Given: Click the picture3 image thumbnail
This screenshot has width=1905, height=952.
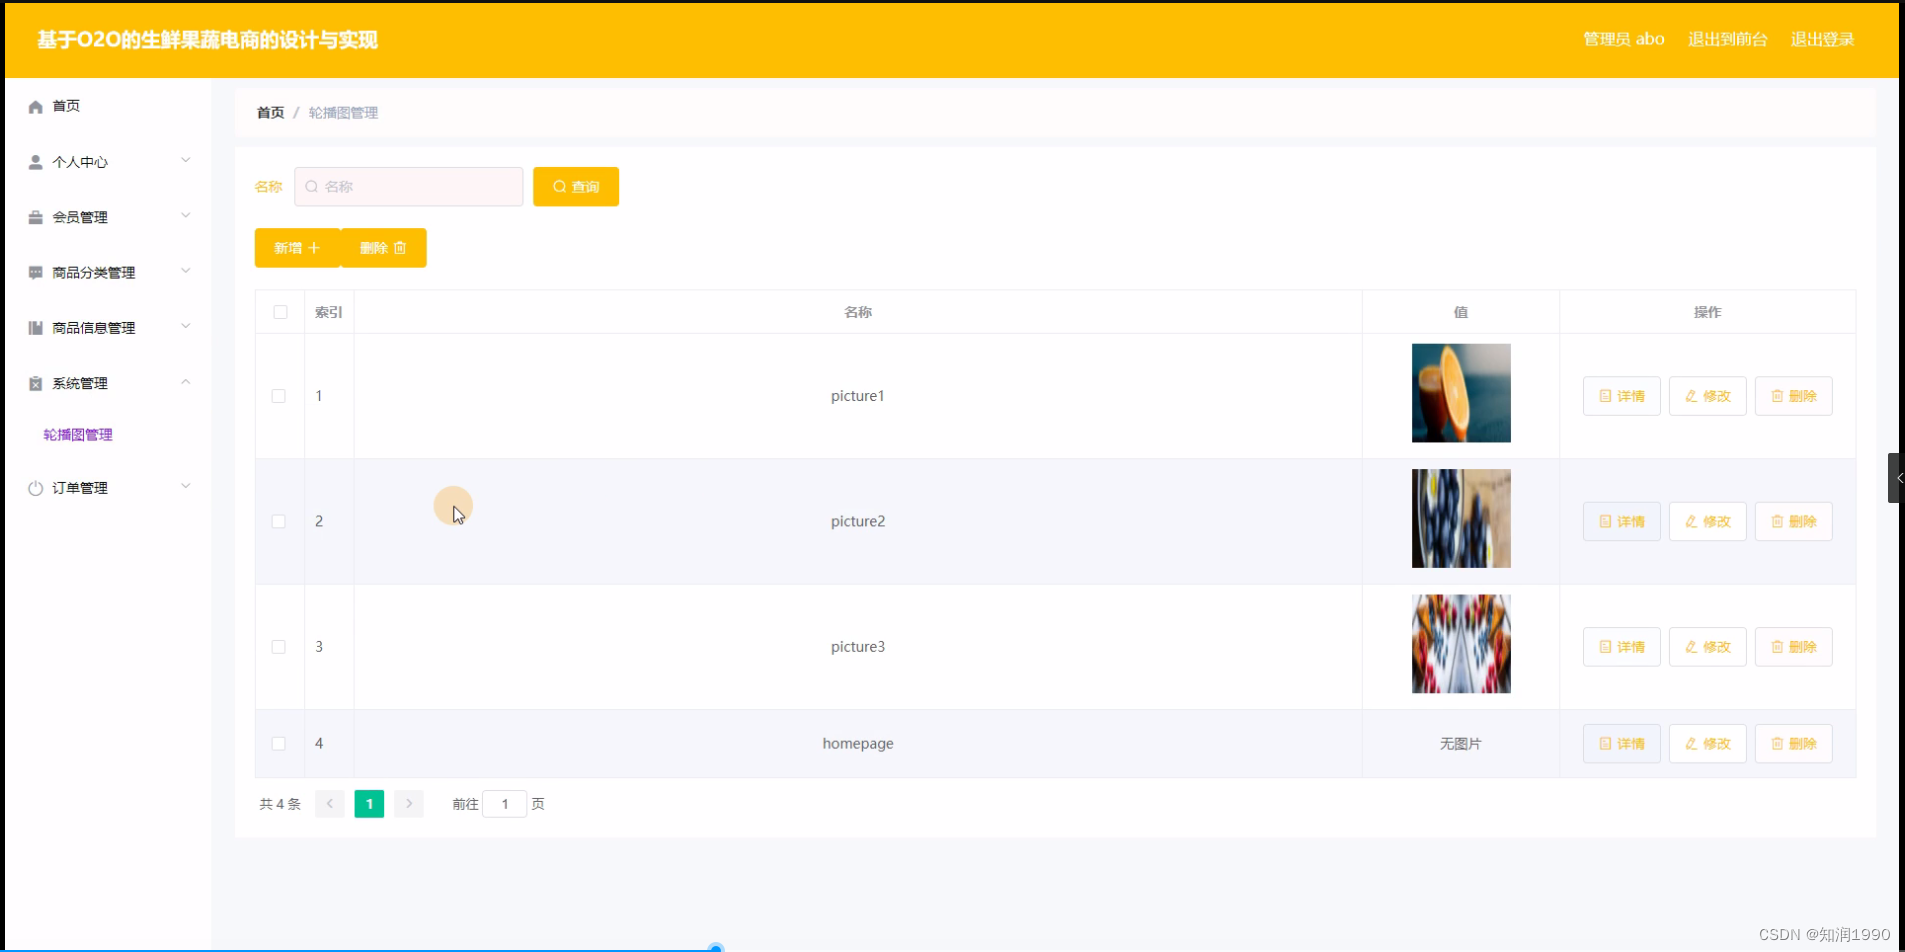Looking at the screenshot, I should [x=1460, y=644].
